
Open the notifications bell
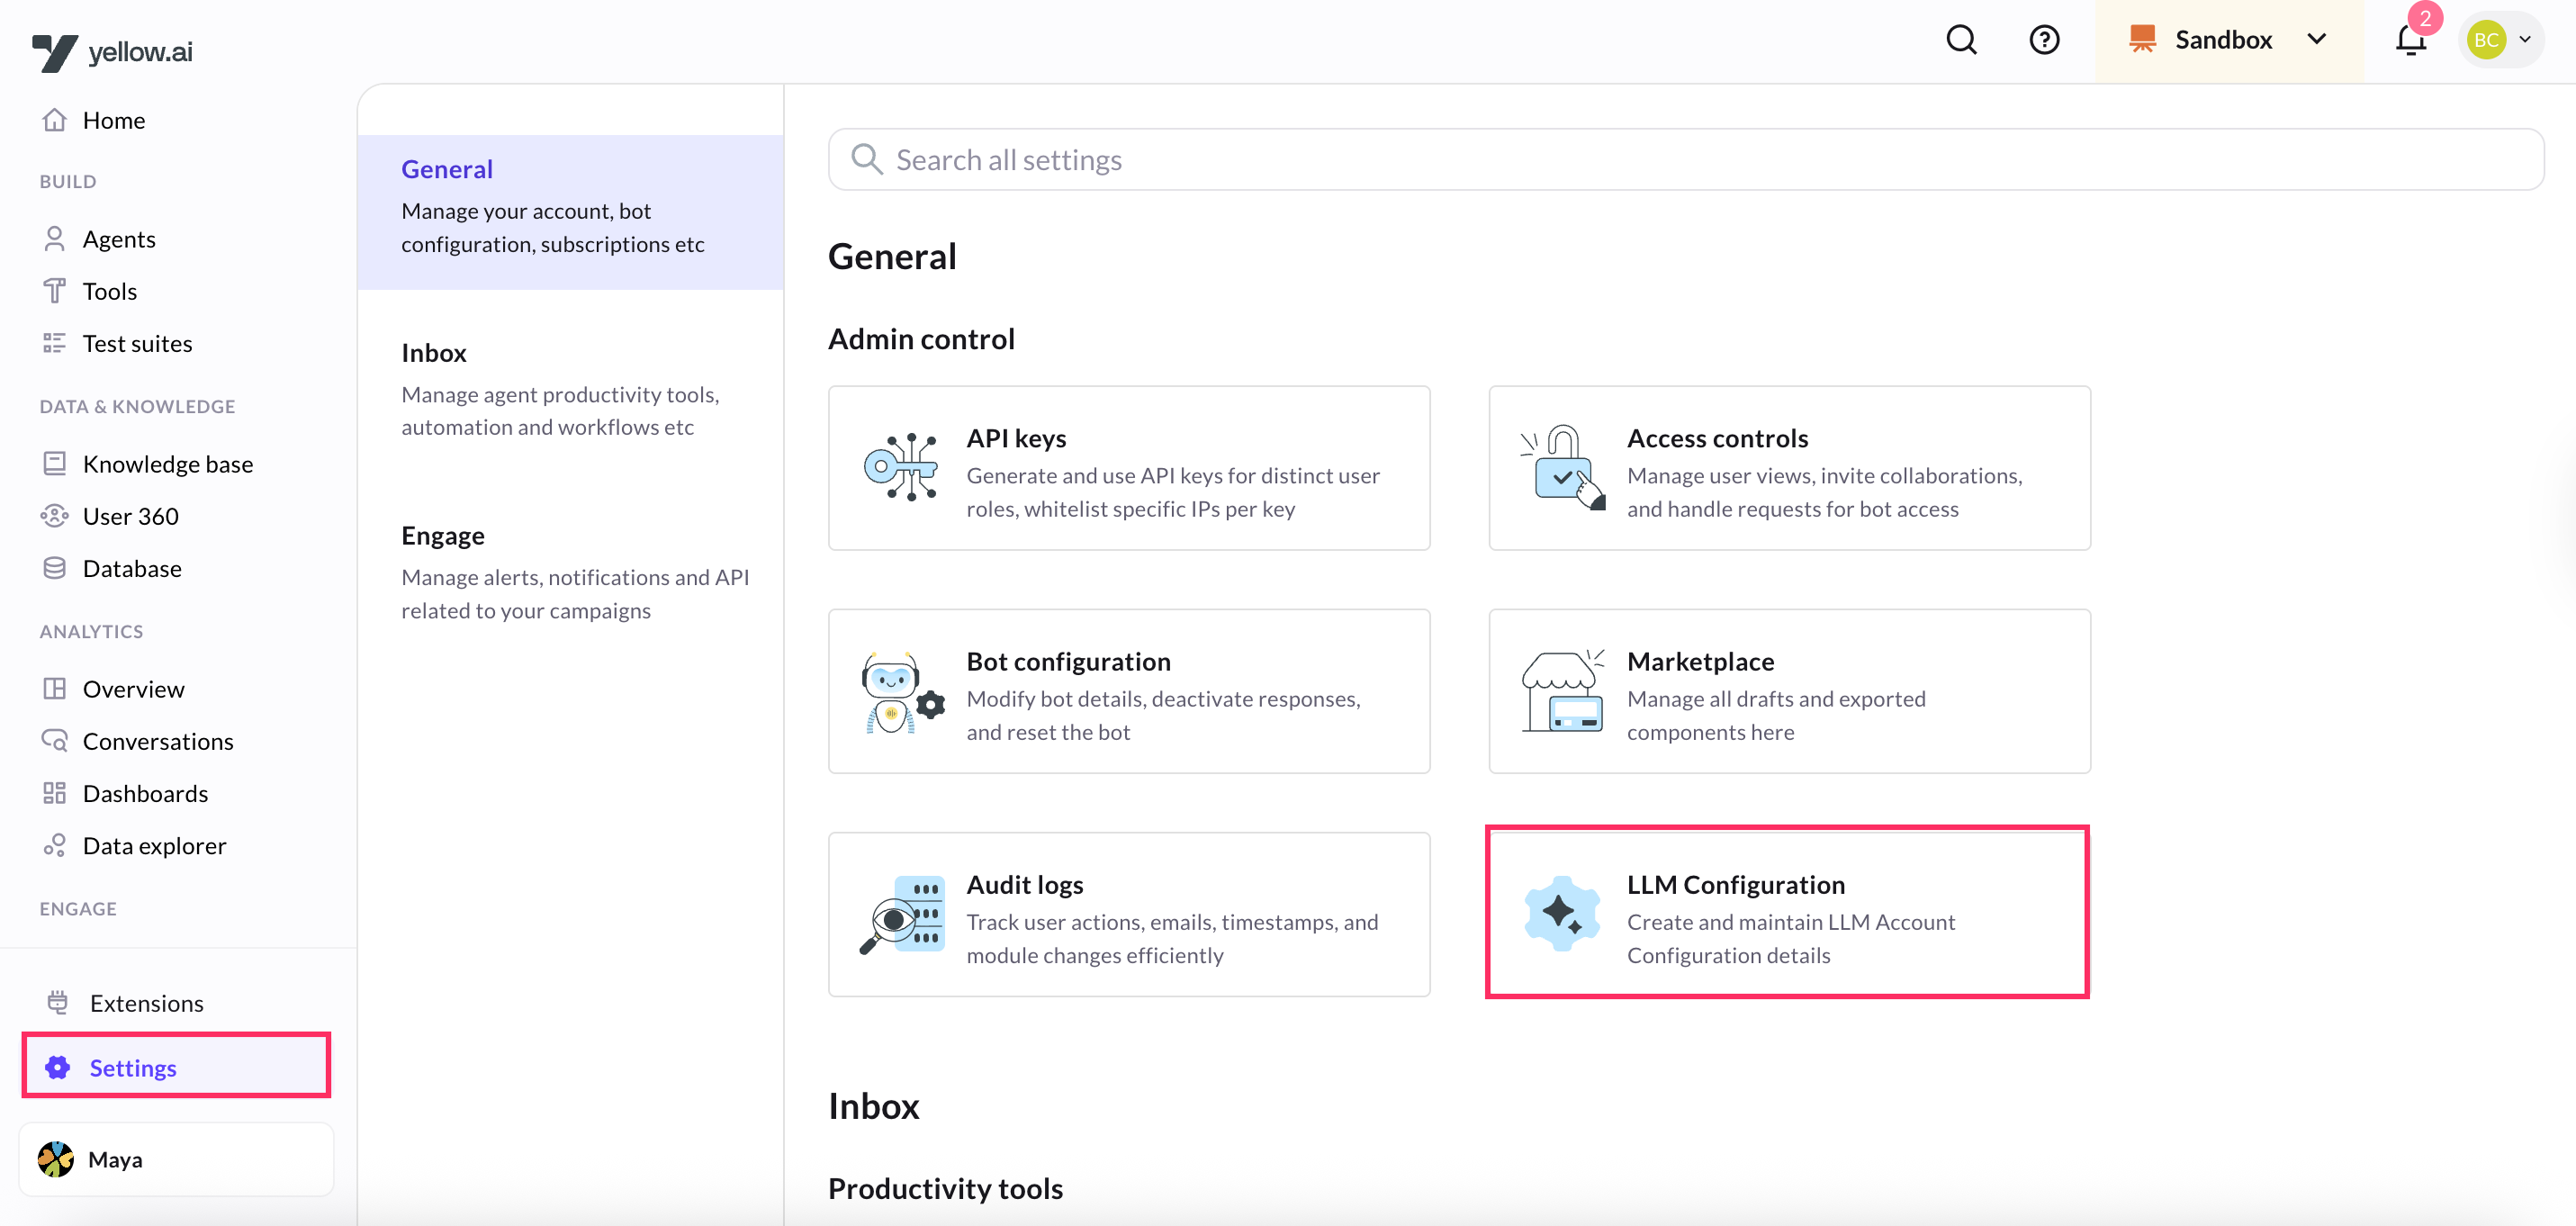[x=2410, y=40]
